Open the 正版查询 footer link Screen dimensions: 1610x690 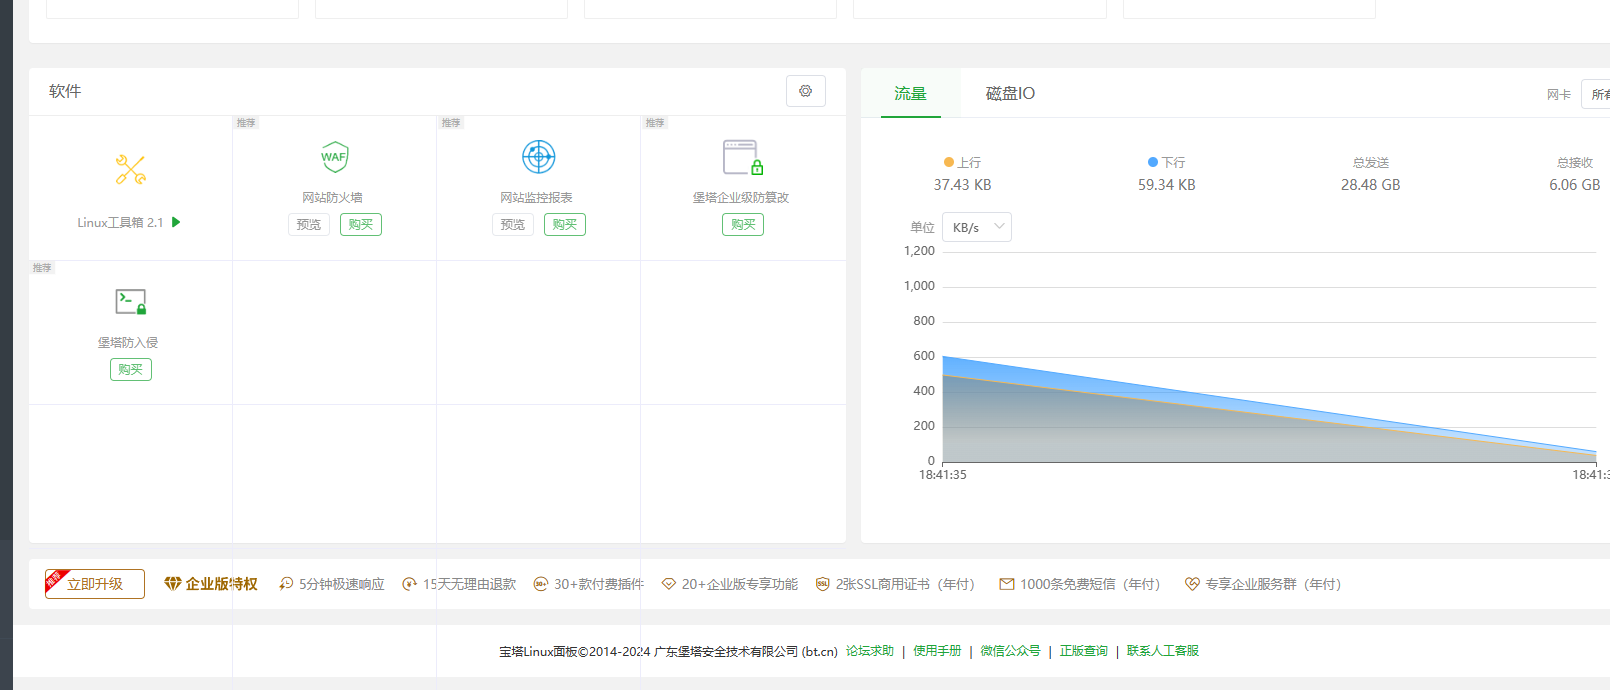click(1084, 651)
